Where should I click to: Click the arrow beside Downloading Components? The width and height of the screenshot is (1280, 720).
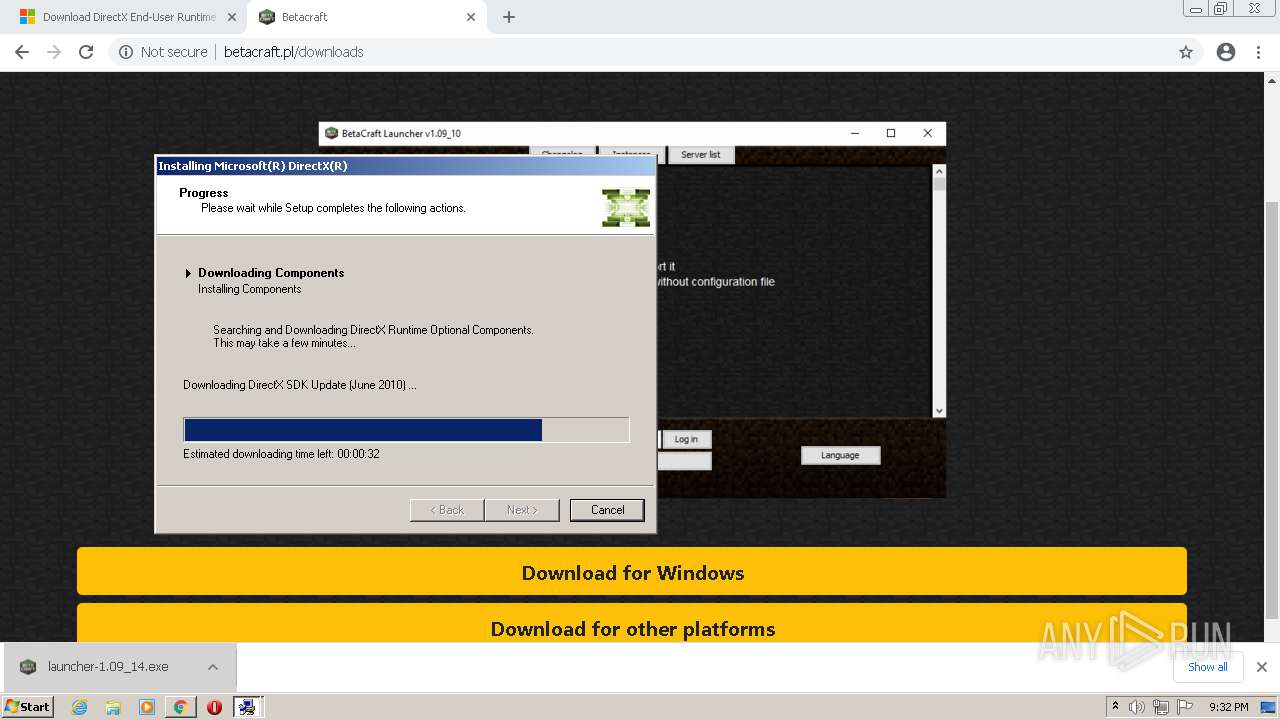point(188,273)
